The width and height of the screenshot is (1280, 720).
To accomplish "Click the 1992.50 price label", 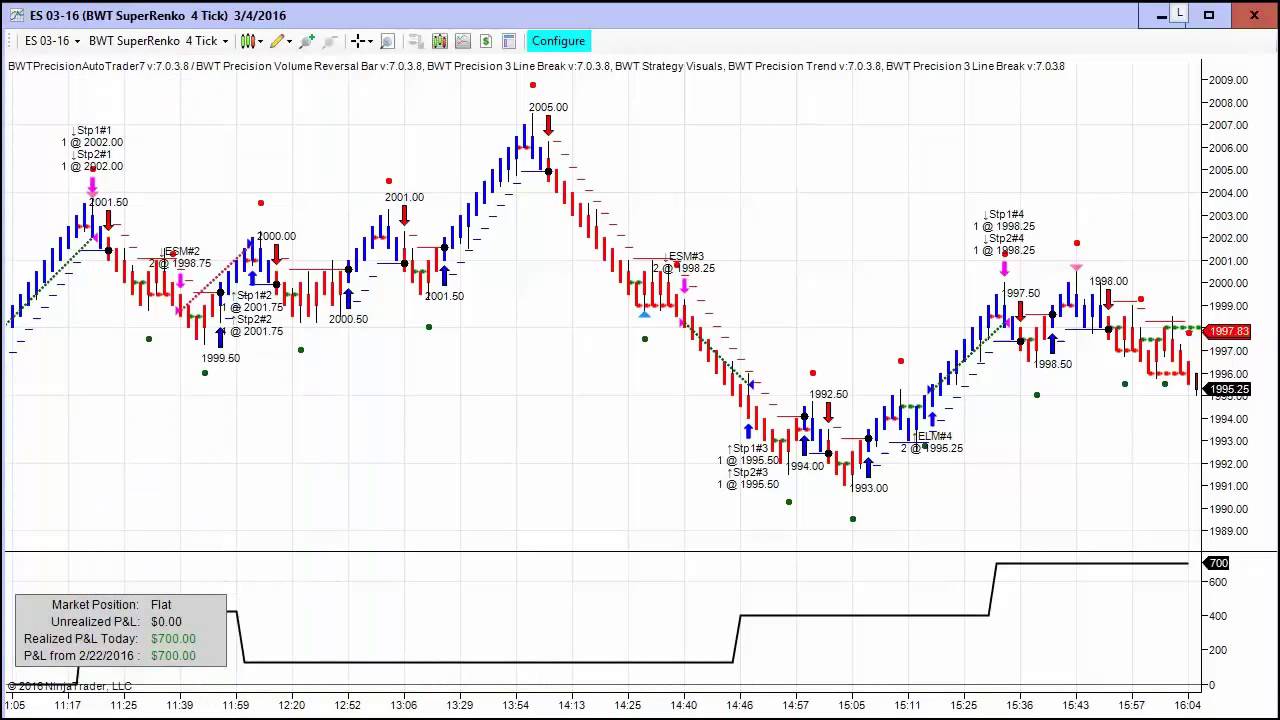I will (828, 394).
